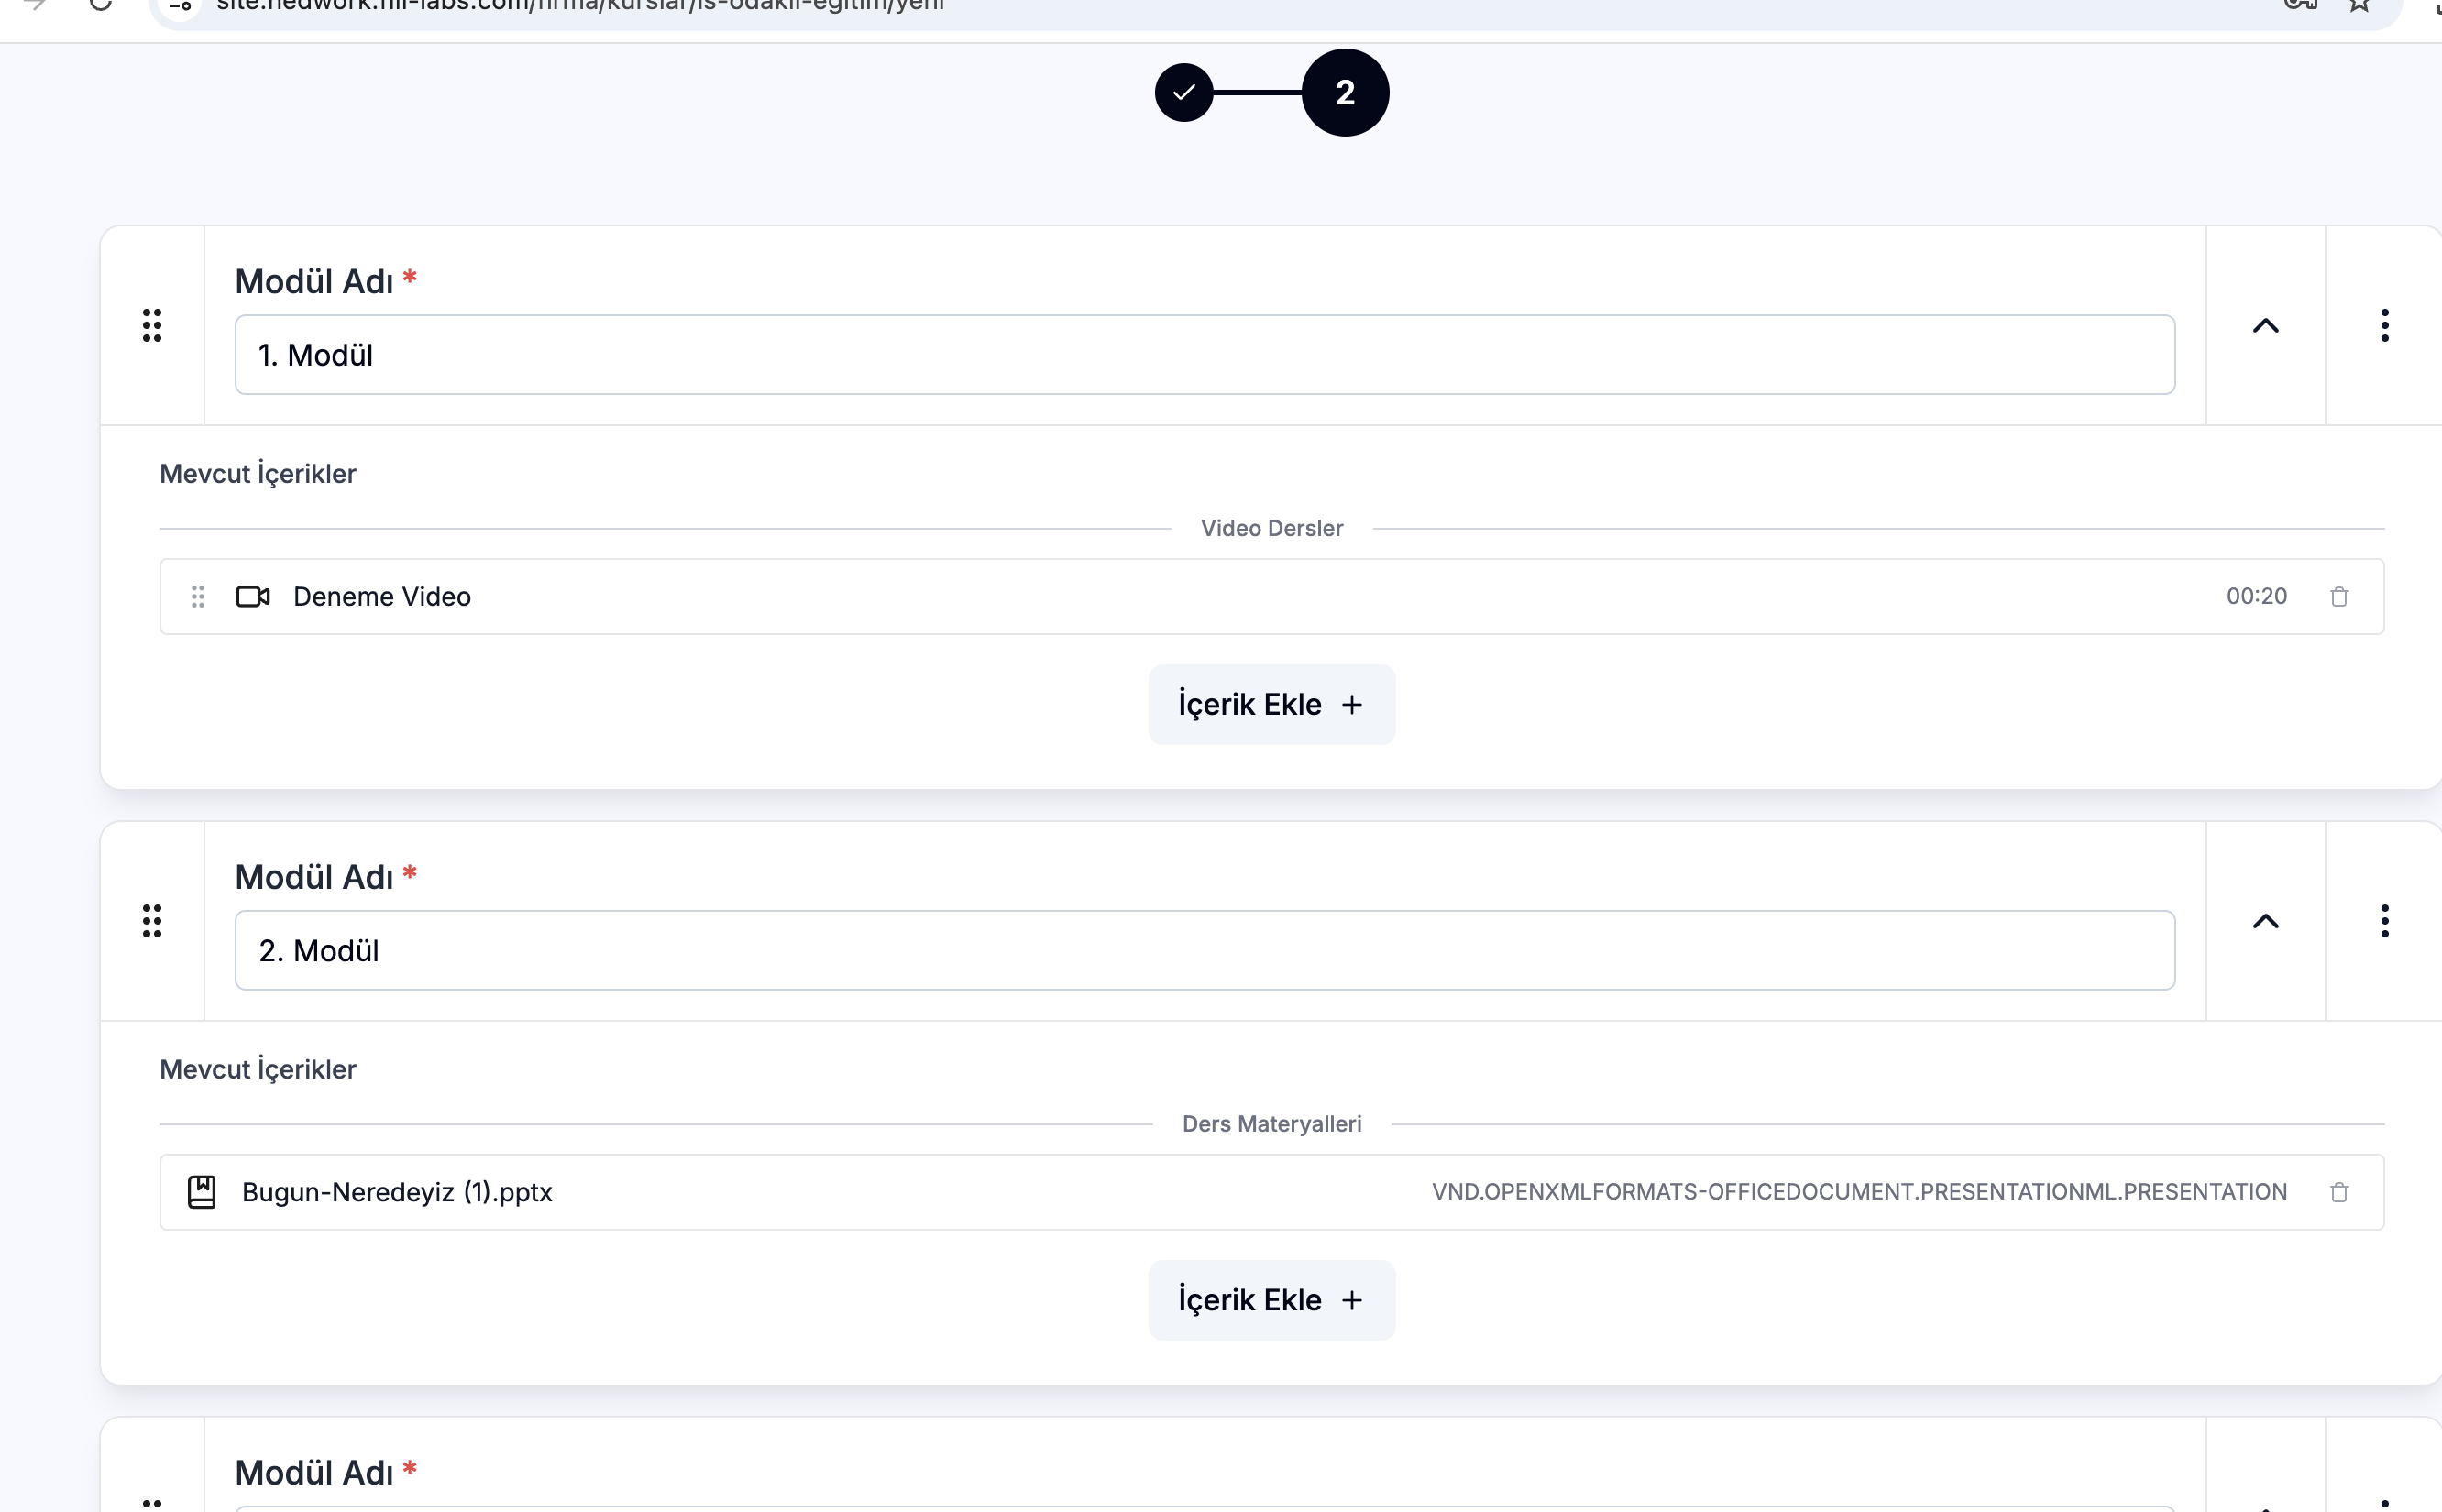The width and height of the screenshot is (2442, 1512).
Task: Focus the 2. Modül name field
Action: tap(1204, 951)
